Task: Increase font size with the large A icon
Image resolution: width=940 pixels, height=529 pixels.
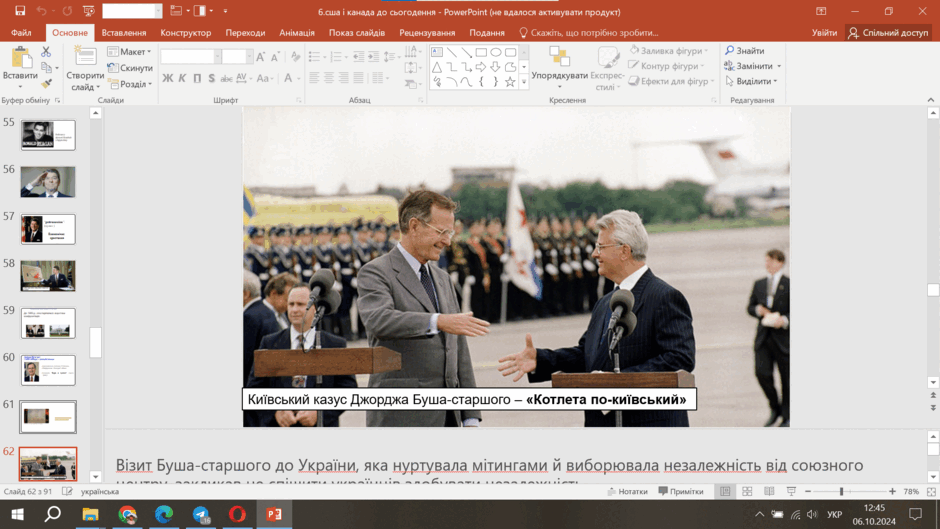Action: (261, 57)
